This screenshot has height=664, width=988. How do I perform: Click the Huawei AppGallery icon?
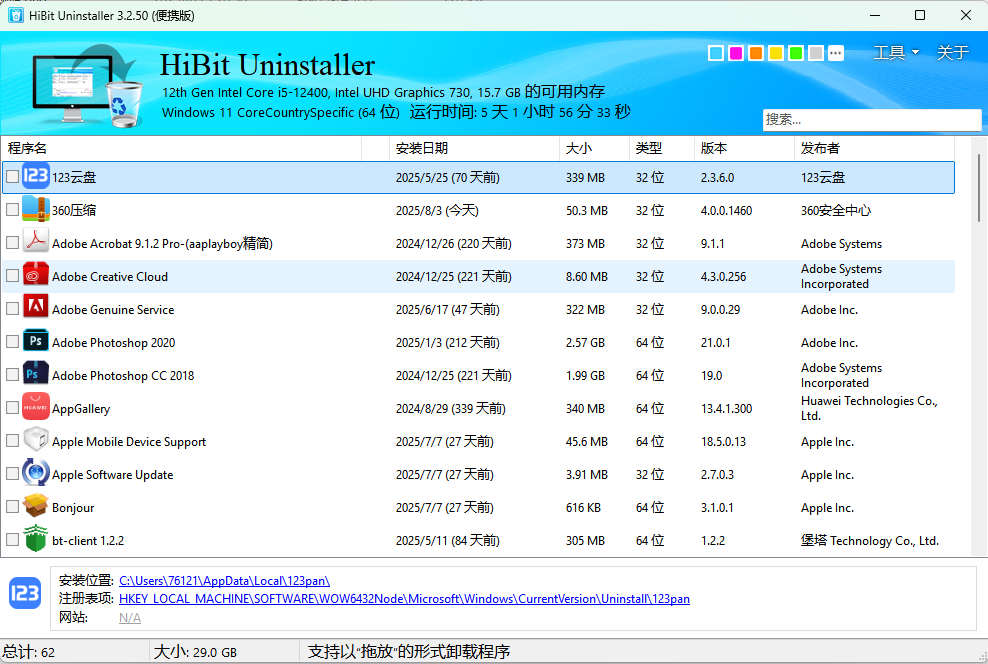[35, 408]
